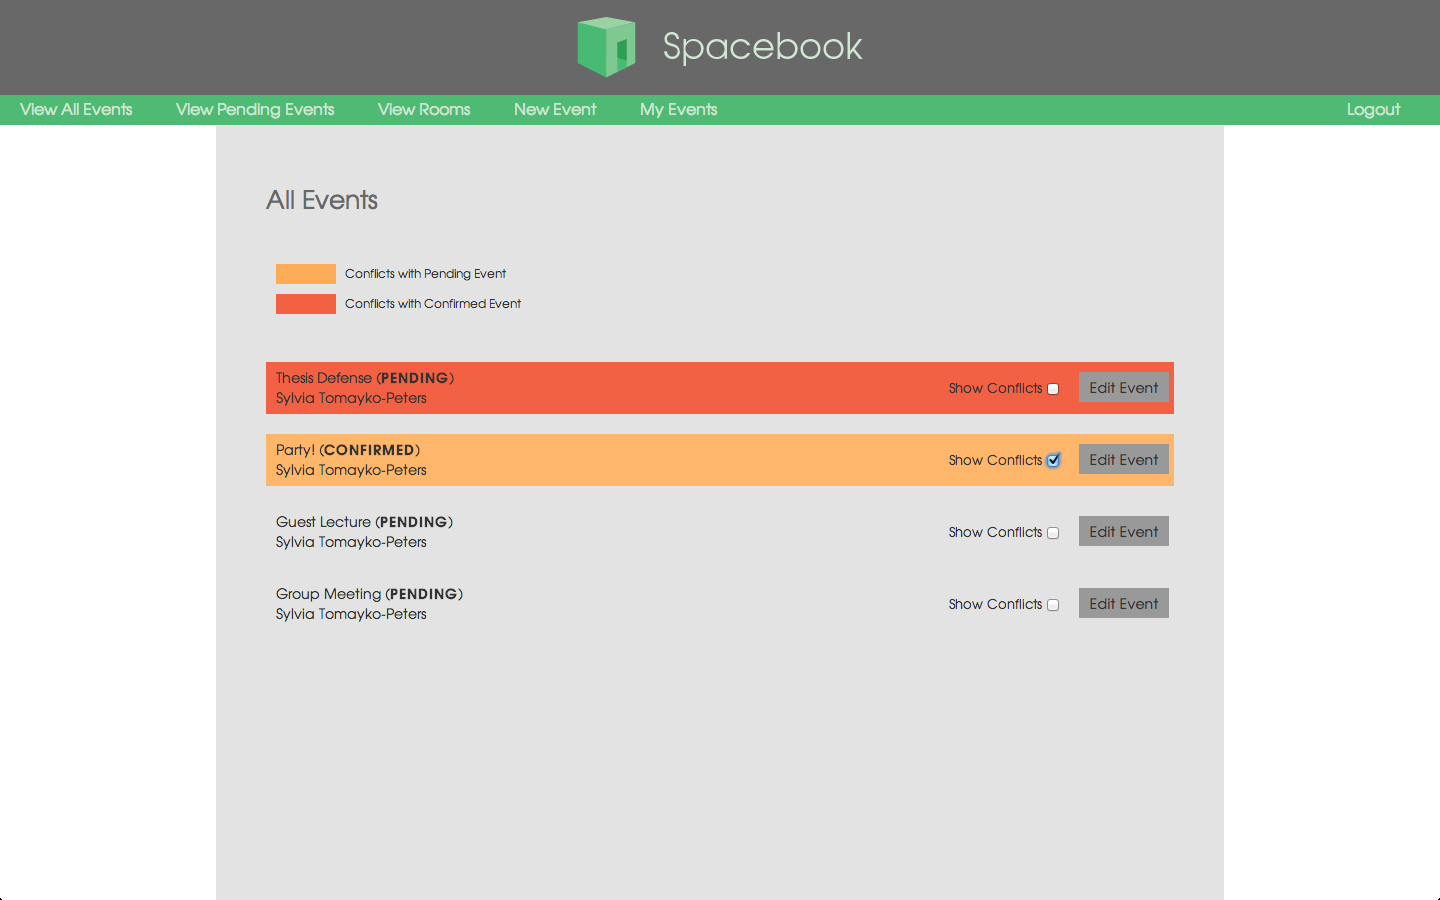
Task: Click the red confirmed conflict legend swatch
Action: click(x=306, y=304)
